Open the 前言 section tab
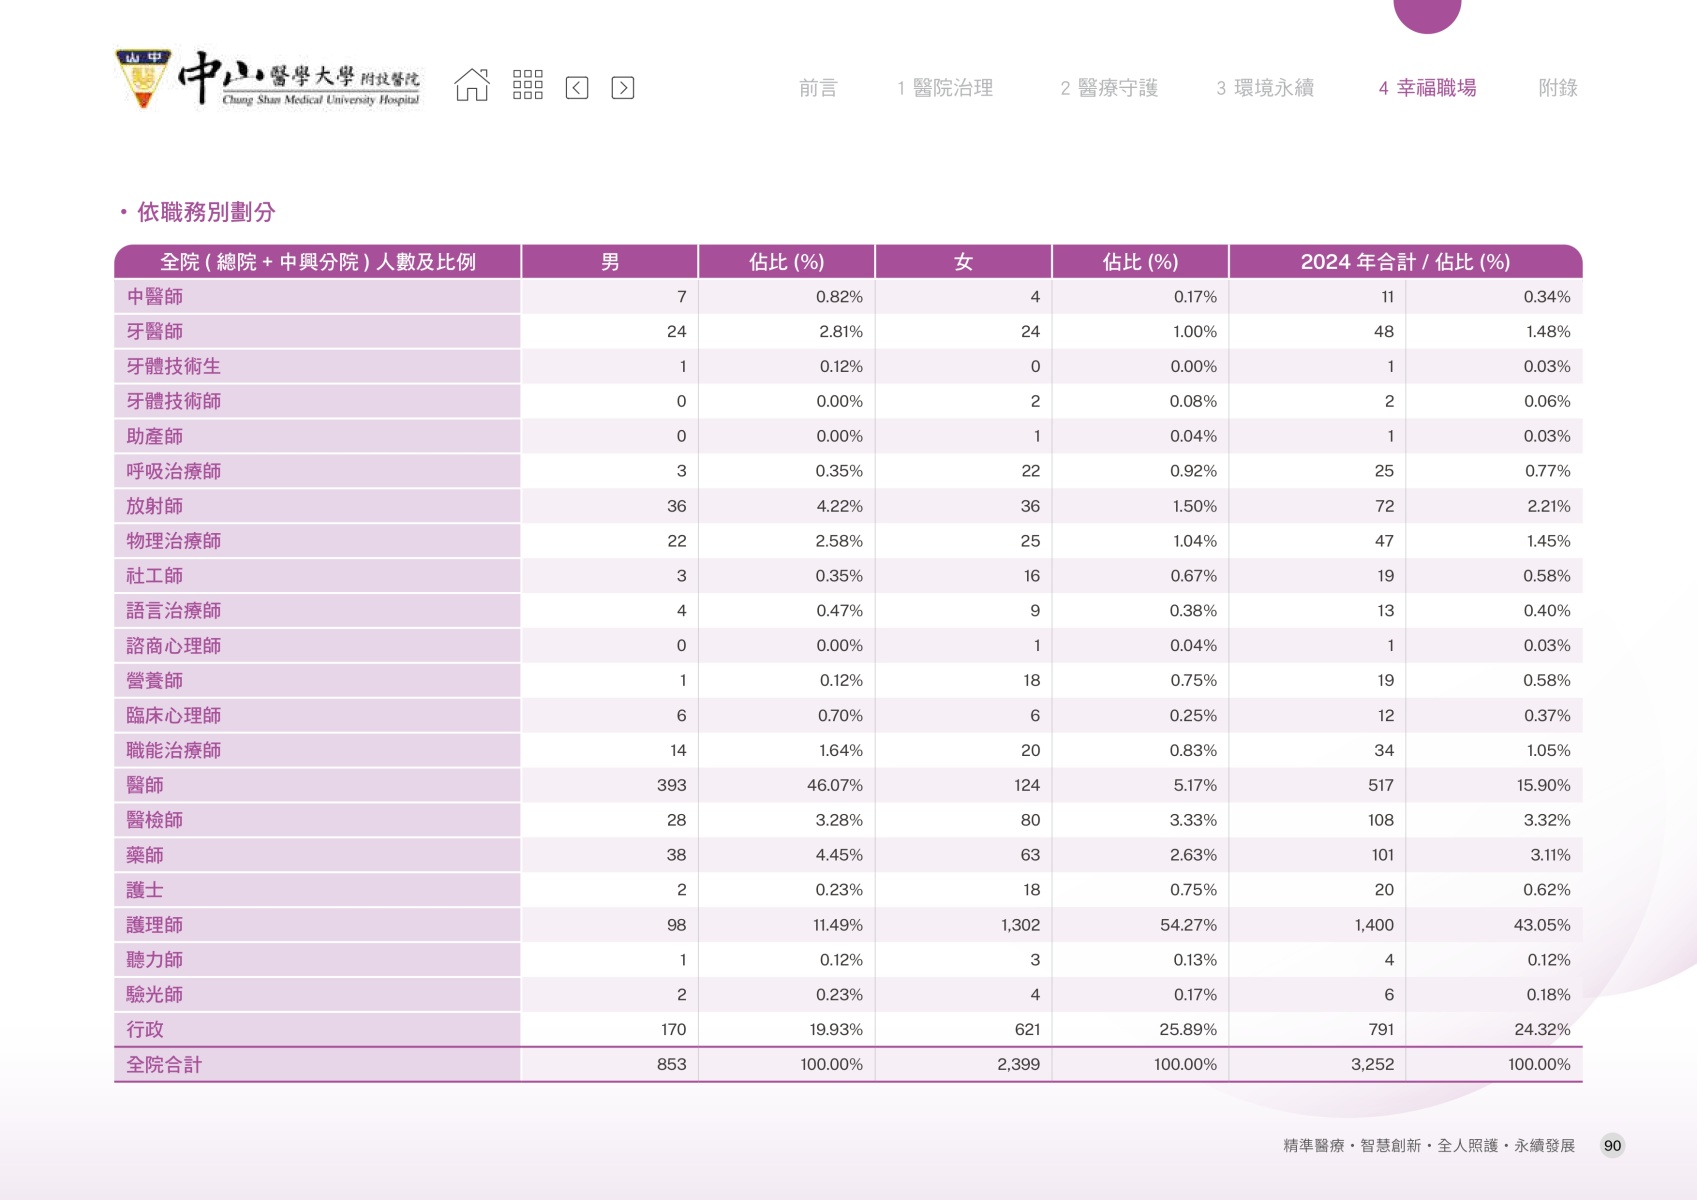 coord(817,88)
